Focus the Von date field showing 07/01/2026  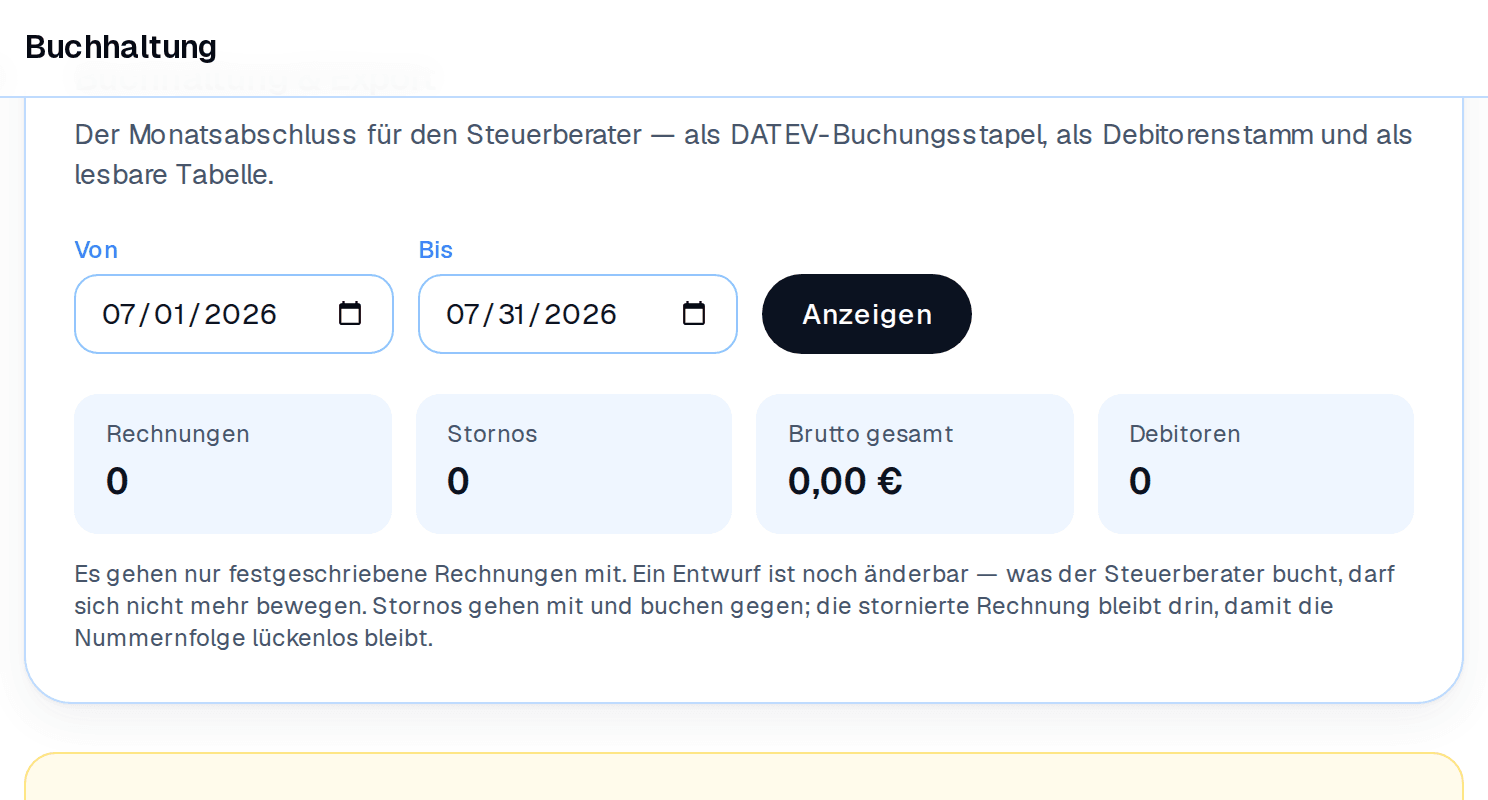234,314
